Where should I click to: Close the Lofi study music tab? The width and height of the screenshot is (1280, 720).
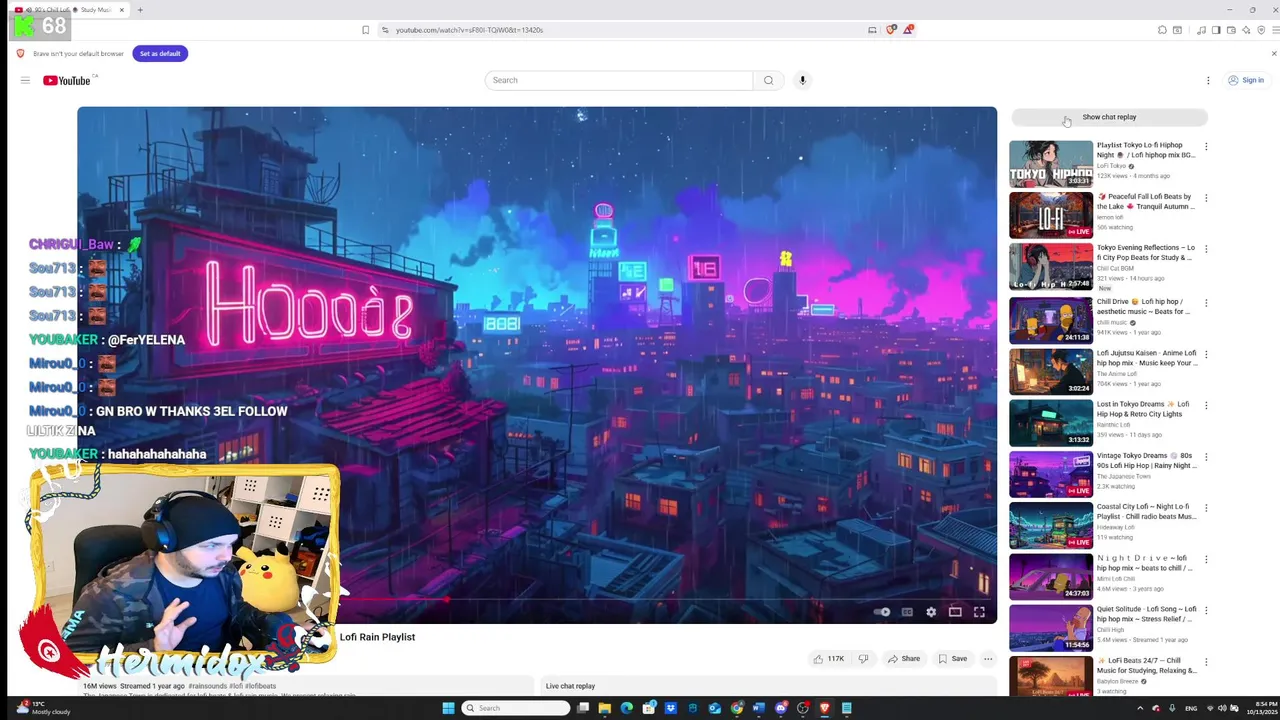tap(122, 10)
